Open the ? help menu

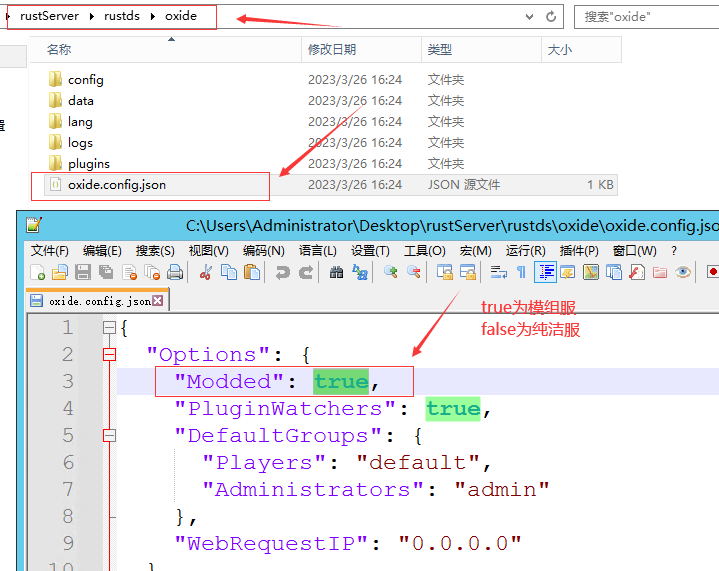674,251
